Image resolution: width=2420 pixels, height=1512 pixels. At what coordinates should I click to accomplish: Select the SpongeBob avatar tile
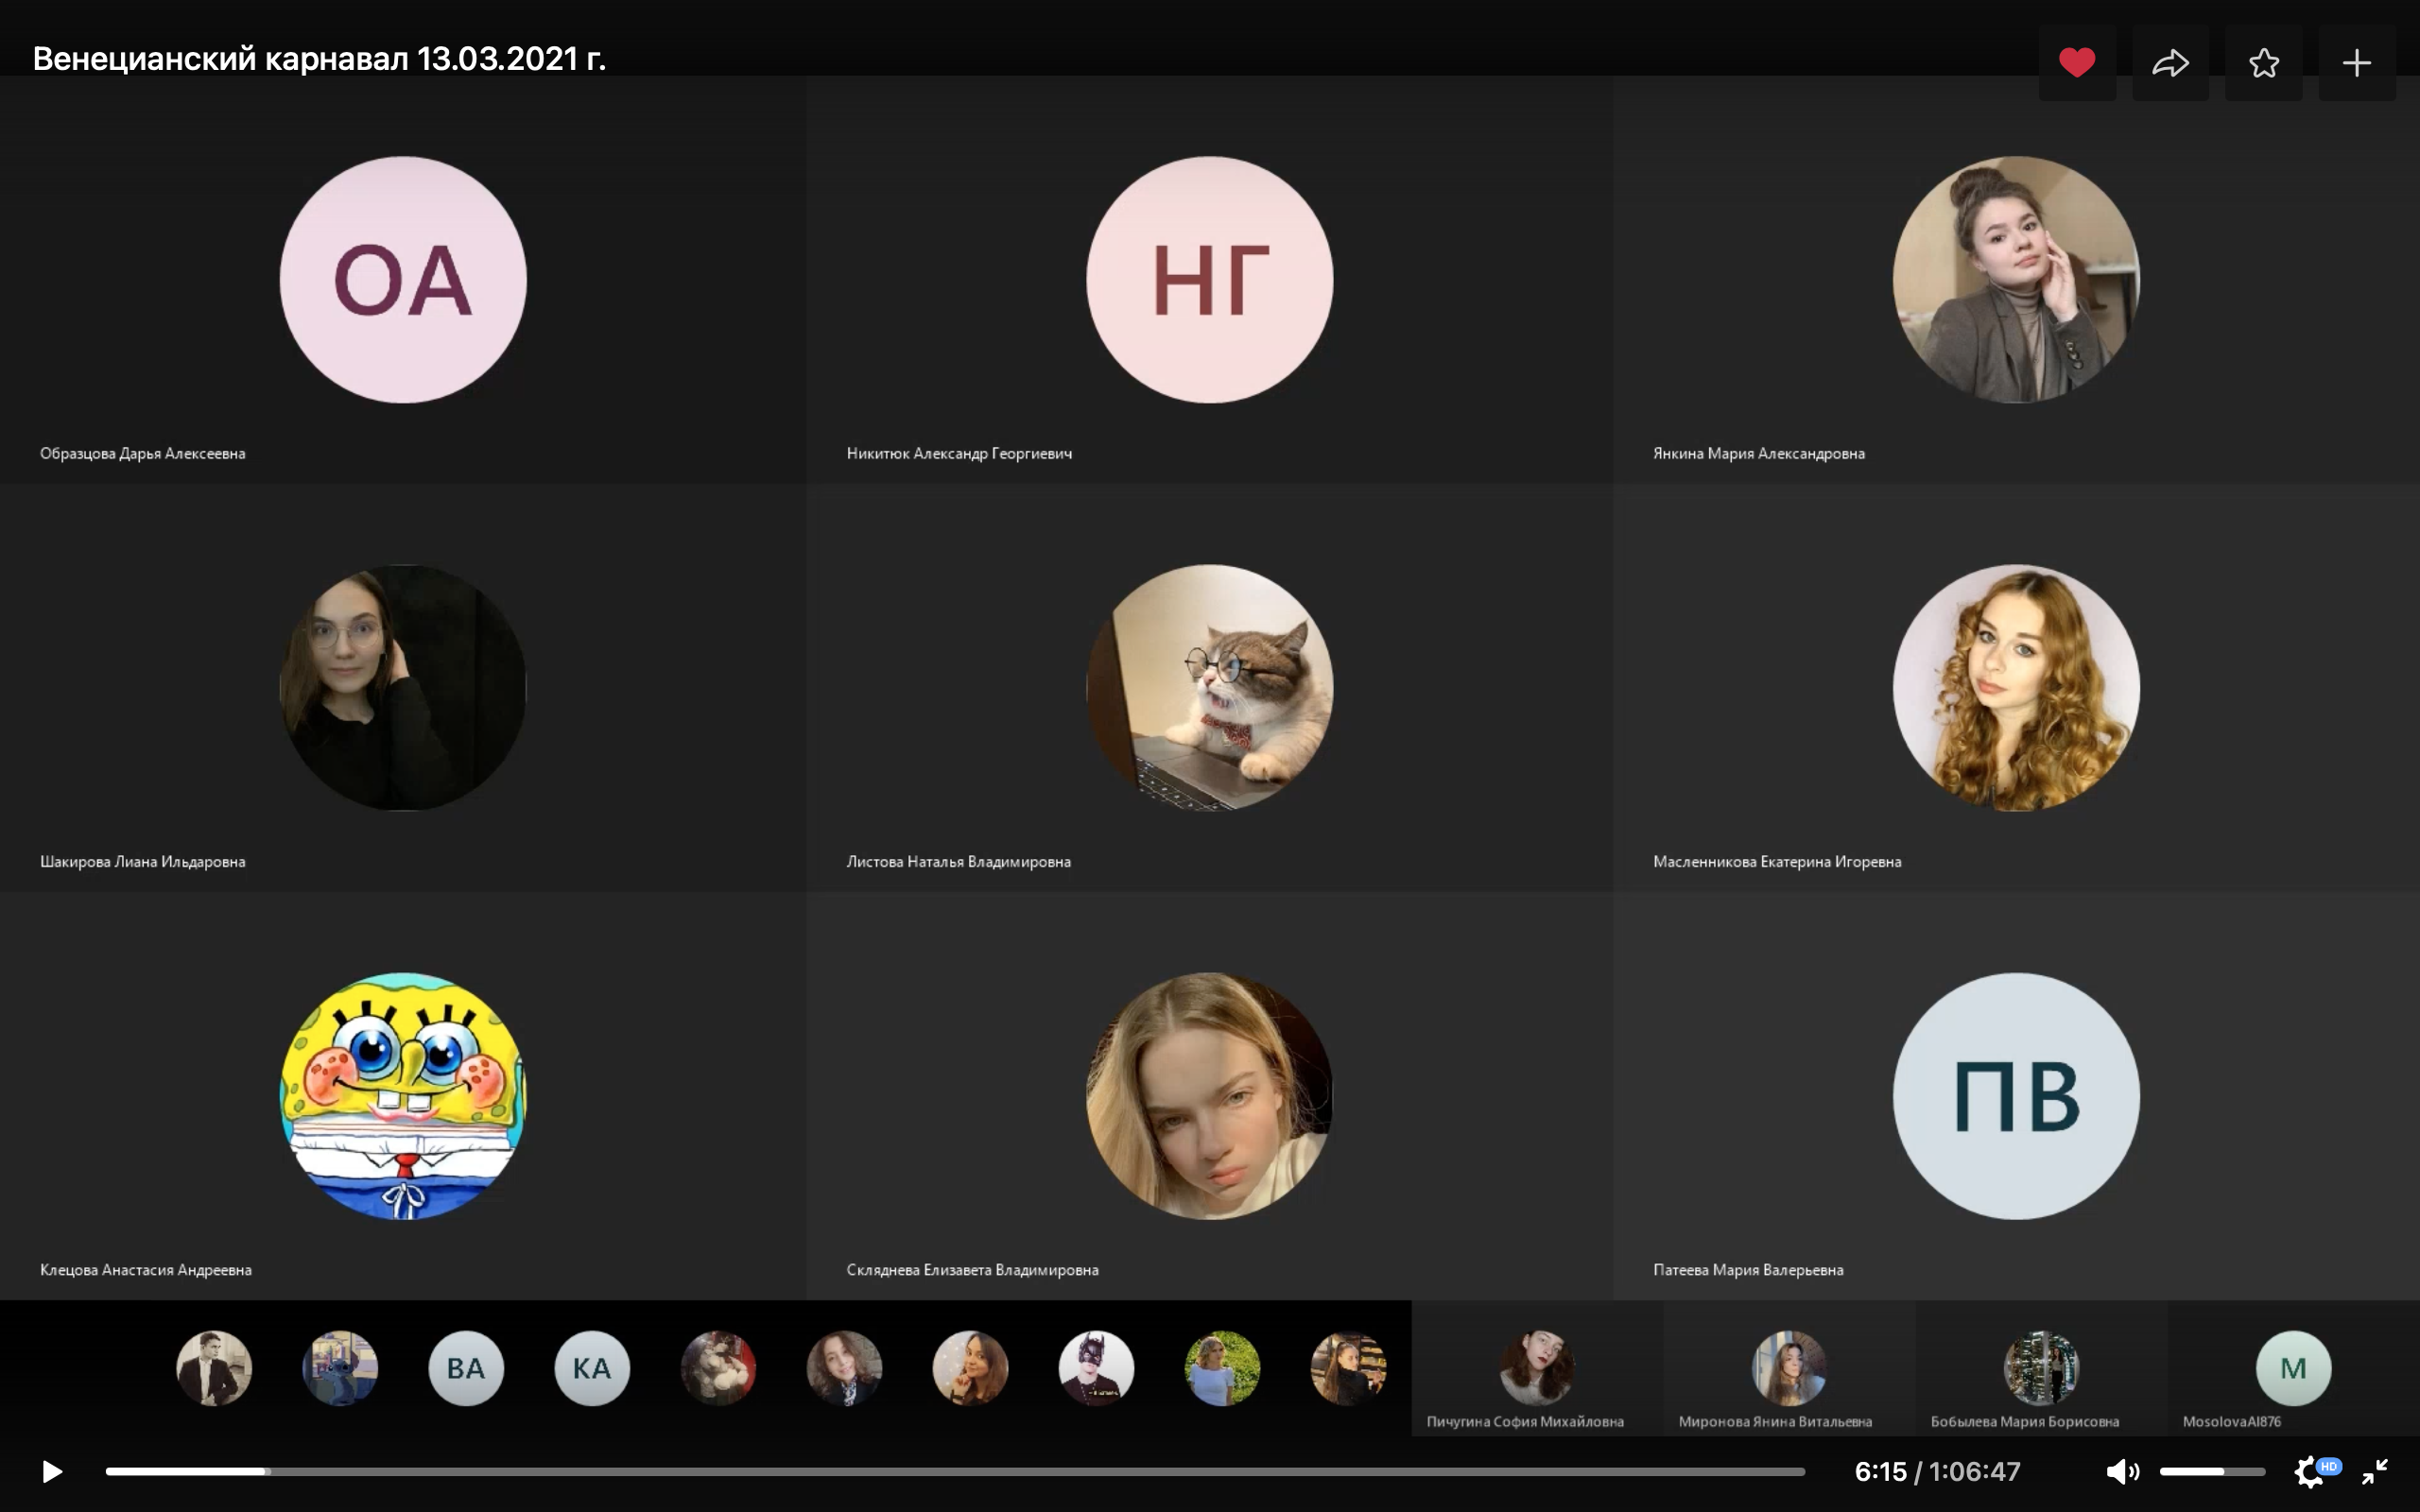pyautogui.click(x=403, y=1096)
